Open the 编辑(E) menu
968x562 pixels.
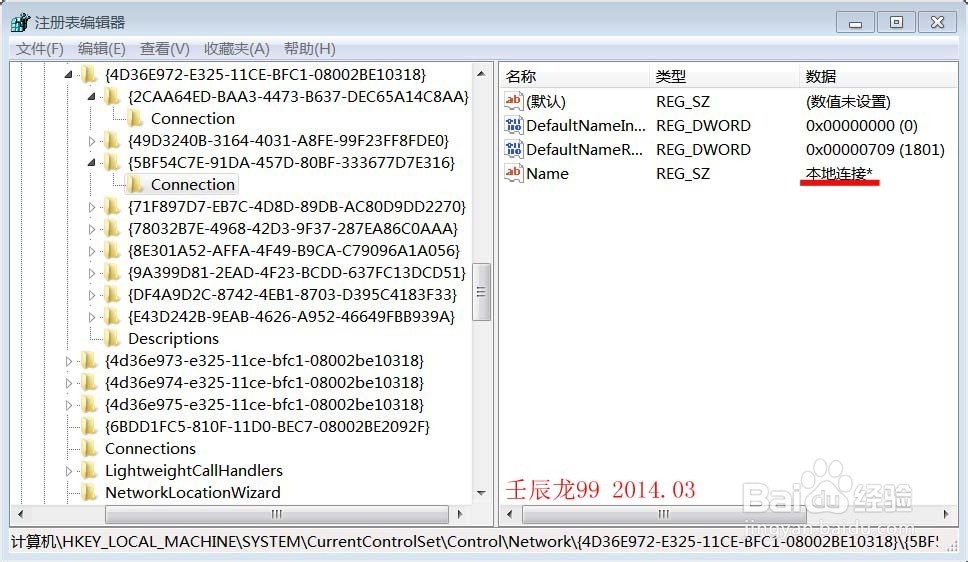click(102, 49)
